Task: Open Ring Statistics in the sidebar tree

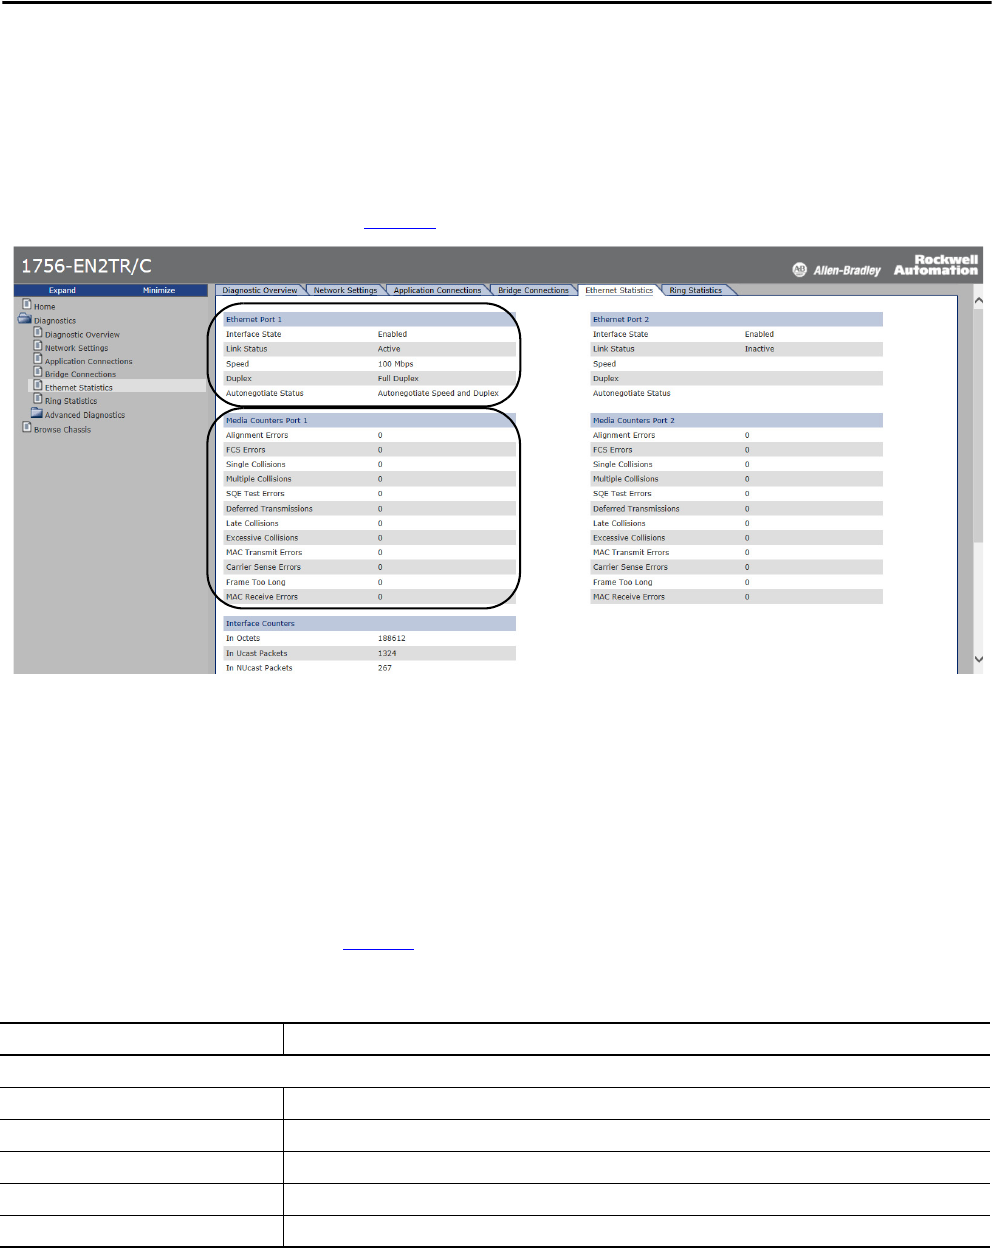Action: click(x=71, y=401)
